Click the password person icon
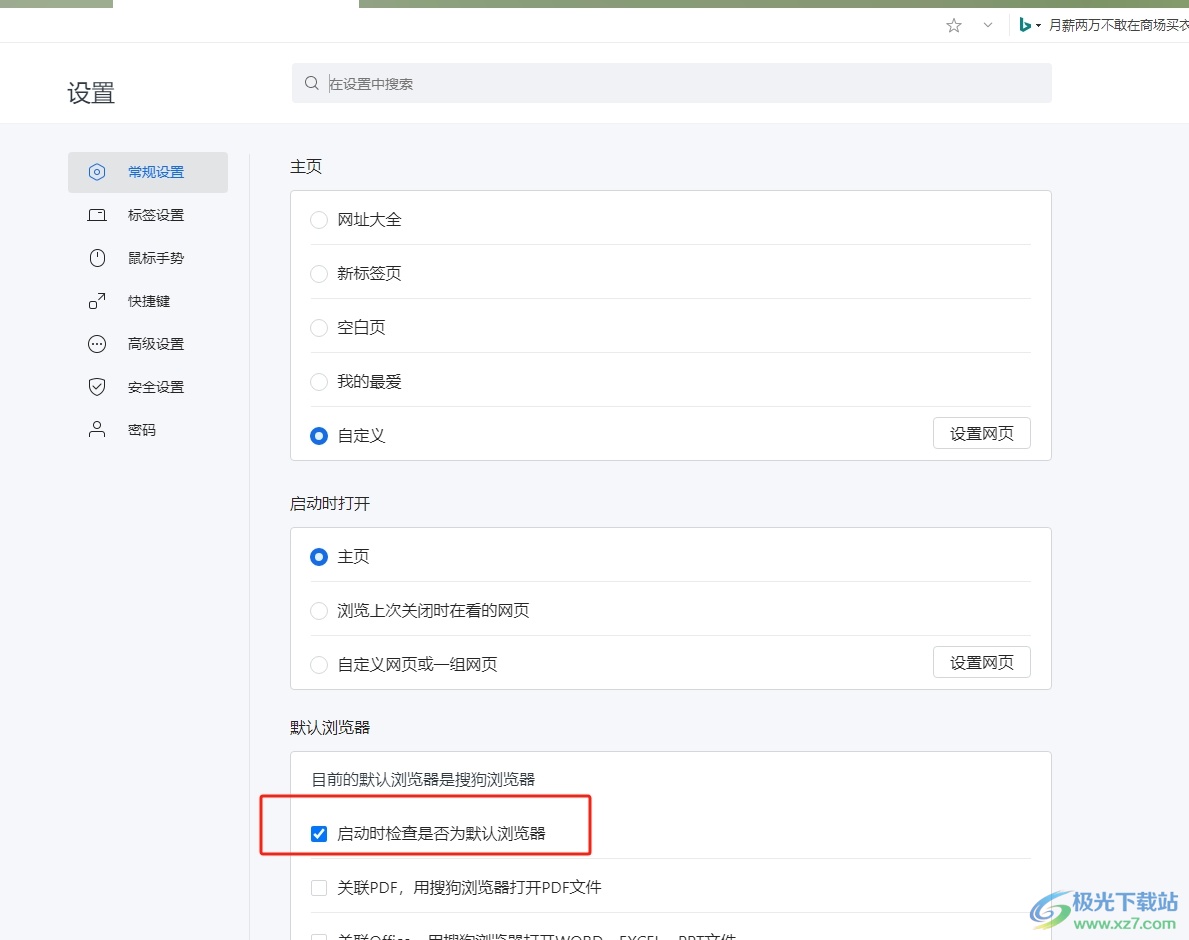 97,430
